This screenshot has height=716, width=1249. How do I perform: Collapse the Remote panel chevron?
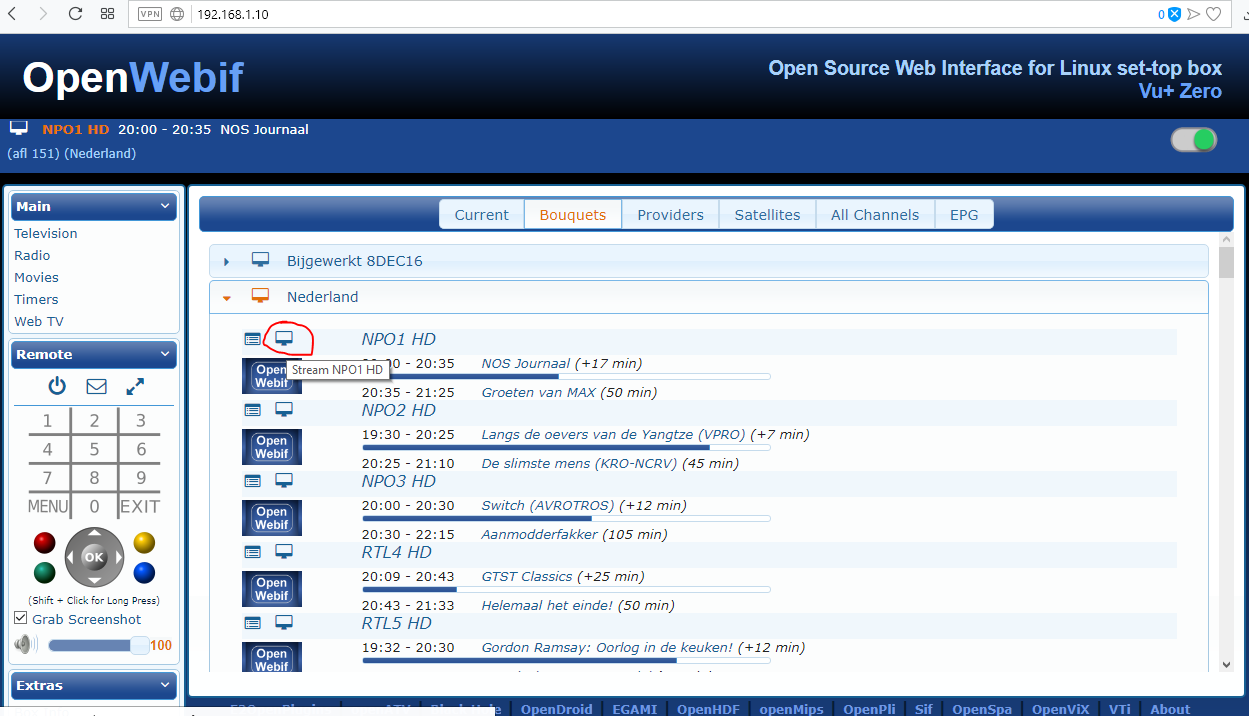pyautogui.click(x=165, y=354)
